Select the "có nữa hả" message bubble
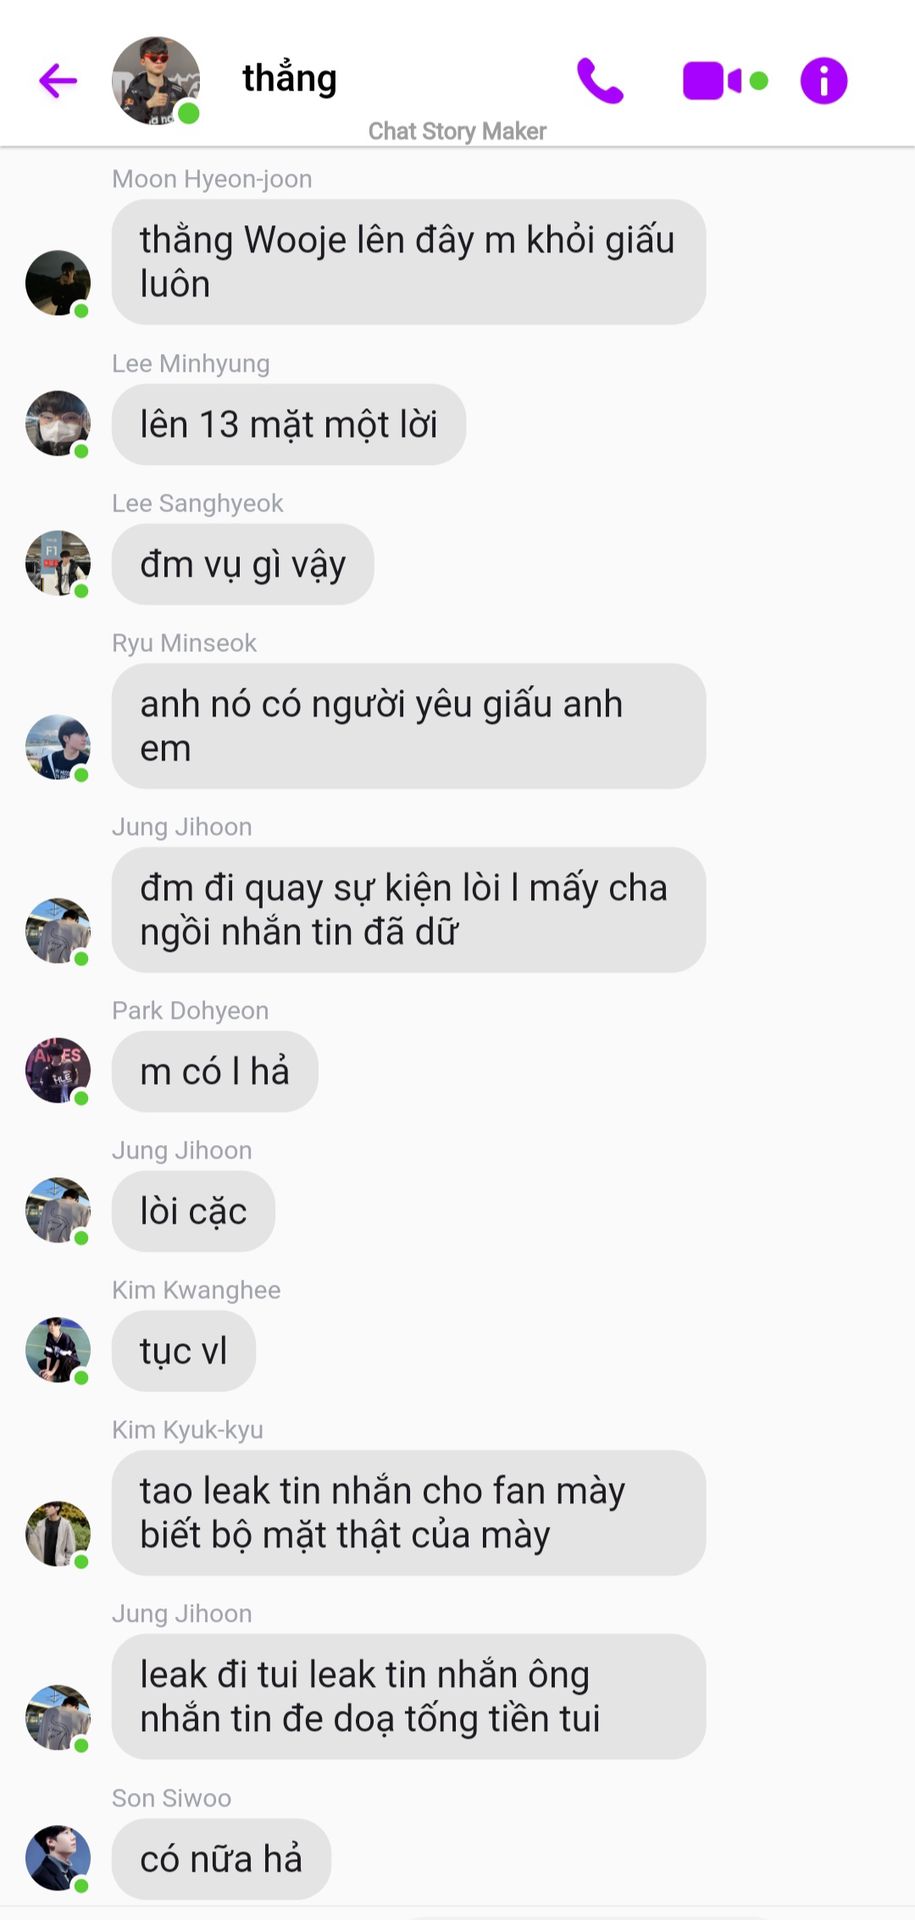This screenshot has width=915, height=1920. [x=221, y=1859]
